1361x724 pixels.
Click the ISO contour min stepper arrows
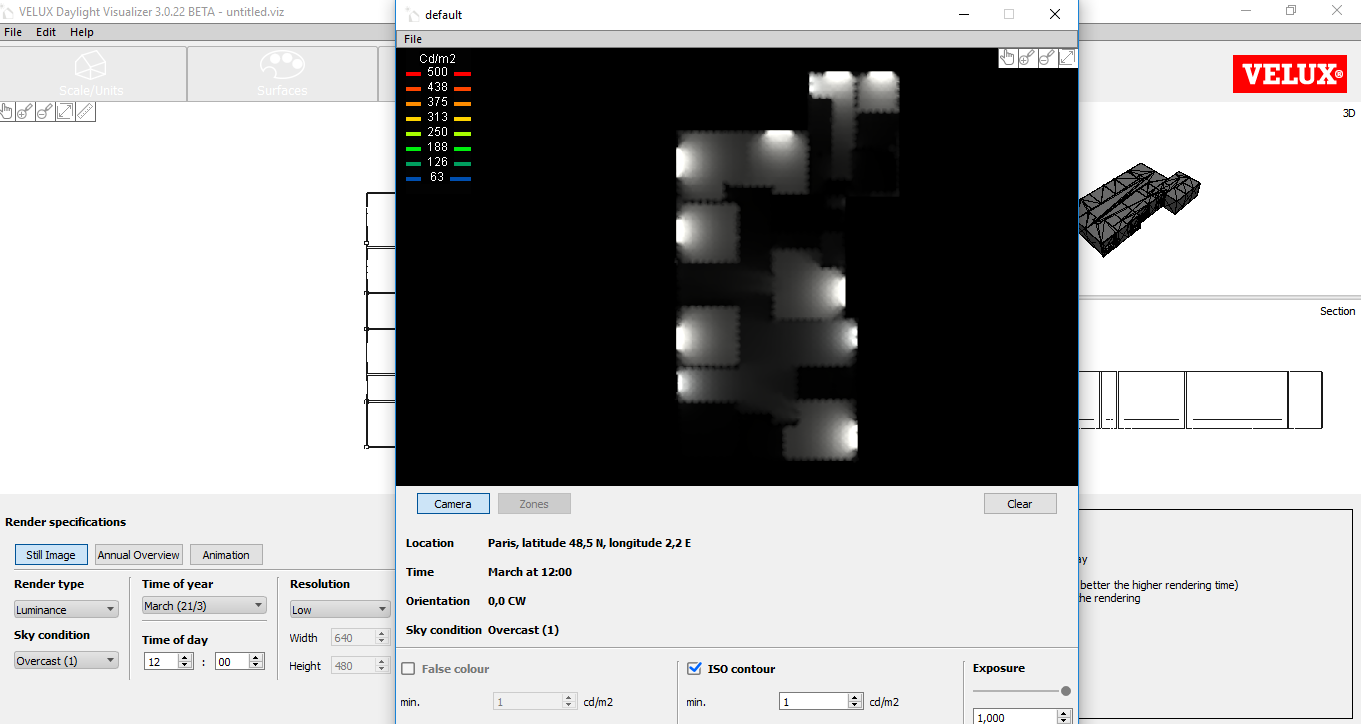coord(856,702)
